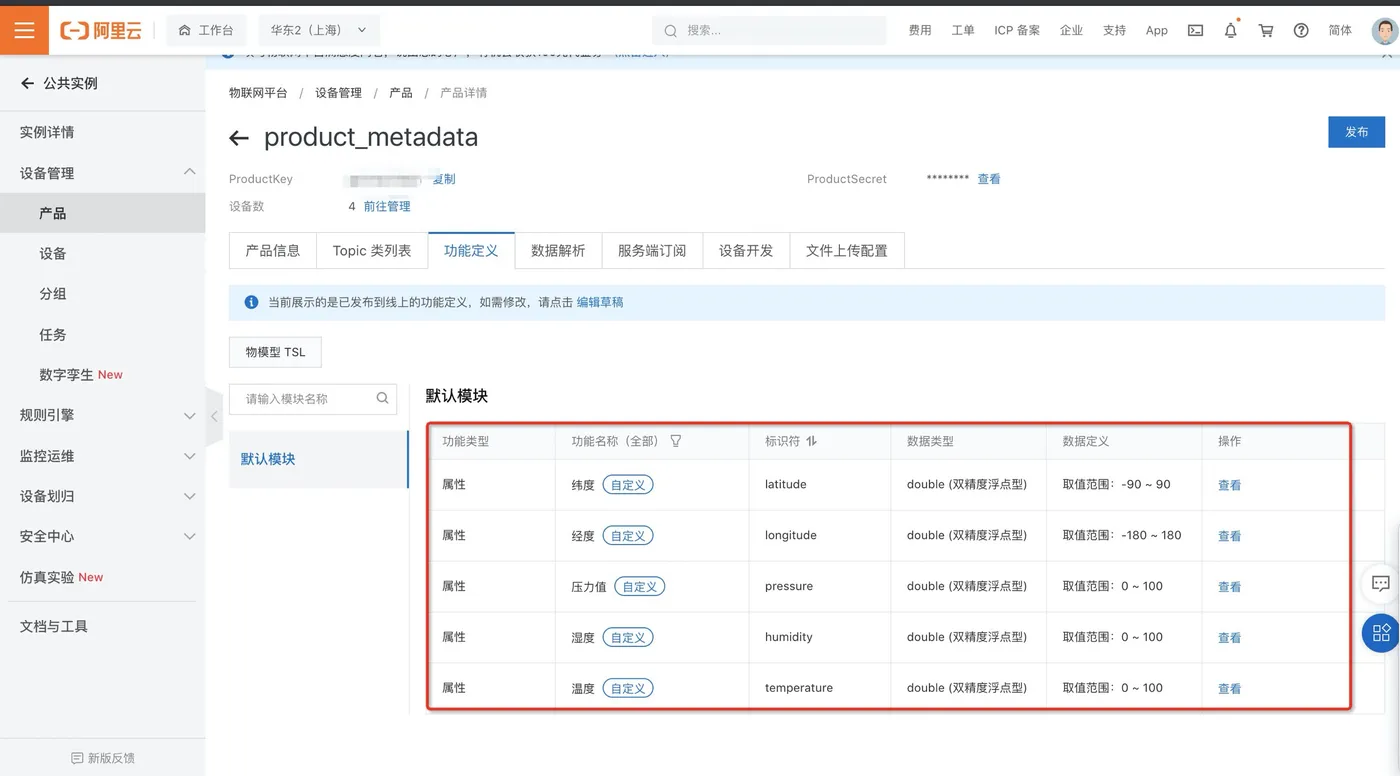The height and width of the screenshot is (776, 1400).
Task: Switch to the 数据解析 tab
Action: (x=558, y=251)
